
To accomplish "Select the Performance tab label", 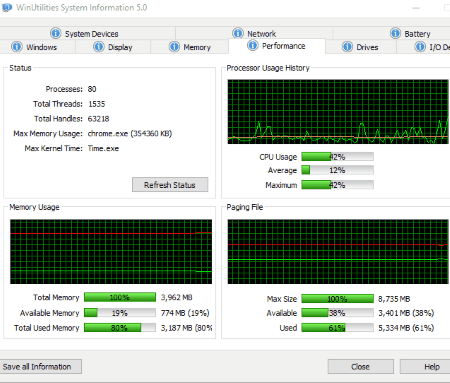I will point(284,46).
